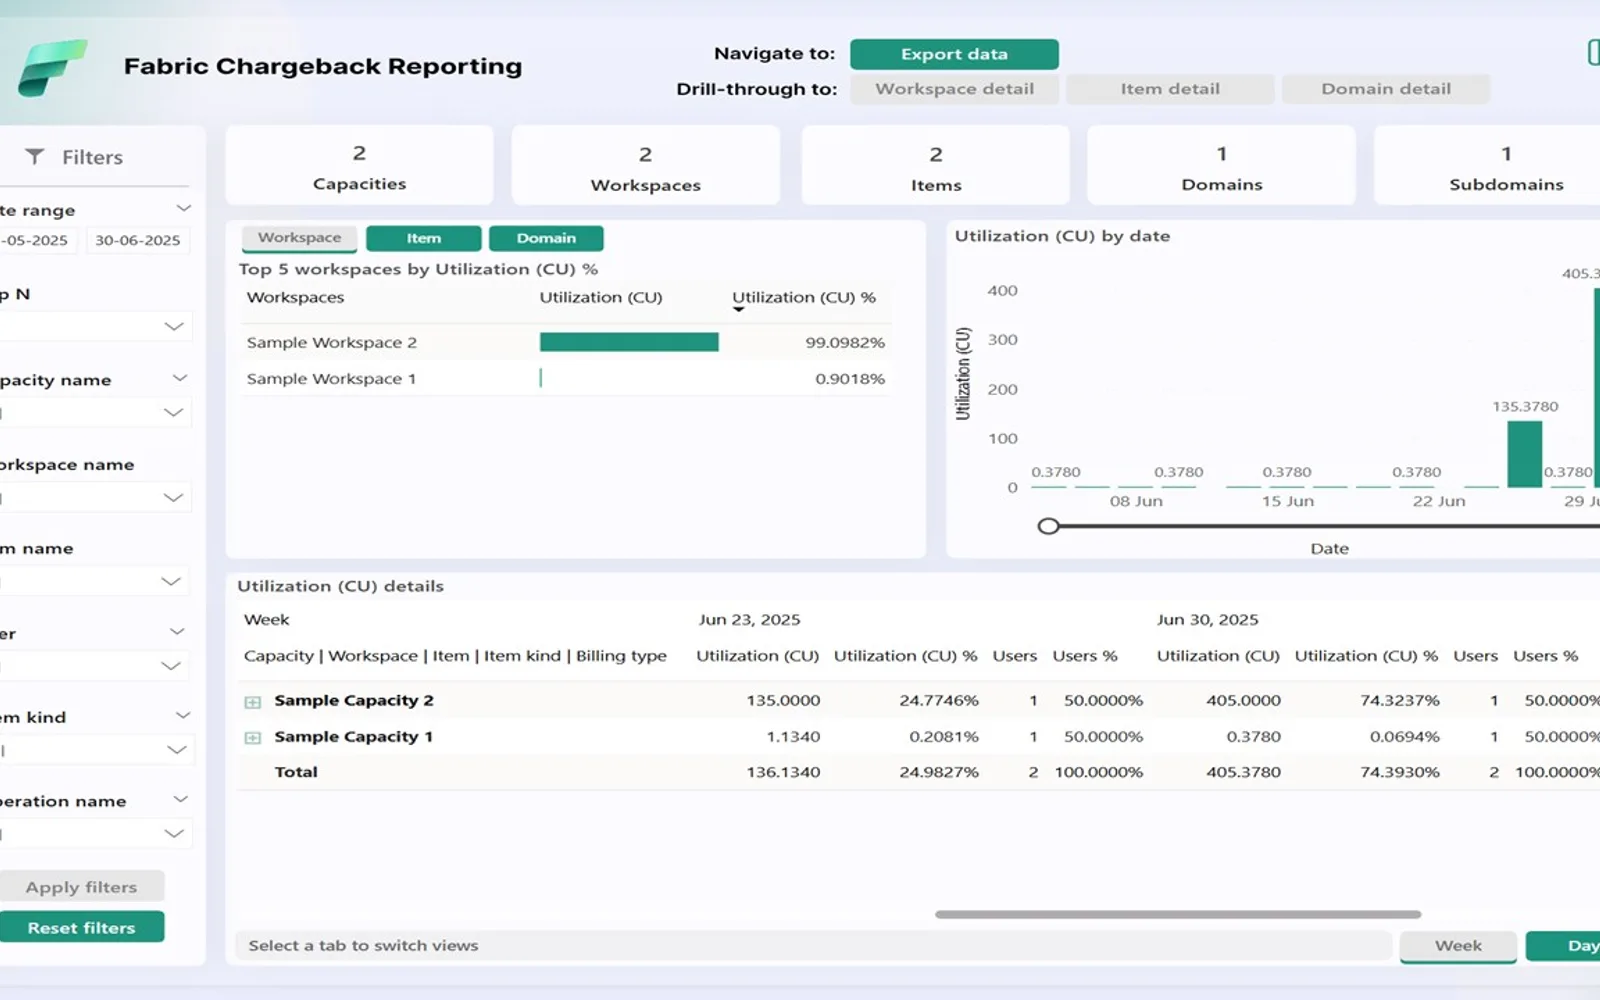Expand Sample Capacity 1 row plus icon
Viewport: 1600px width, 1000px height.
[x=253, y=738]
